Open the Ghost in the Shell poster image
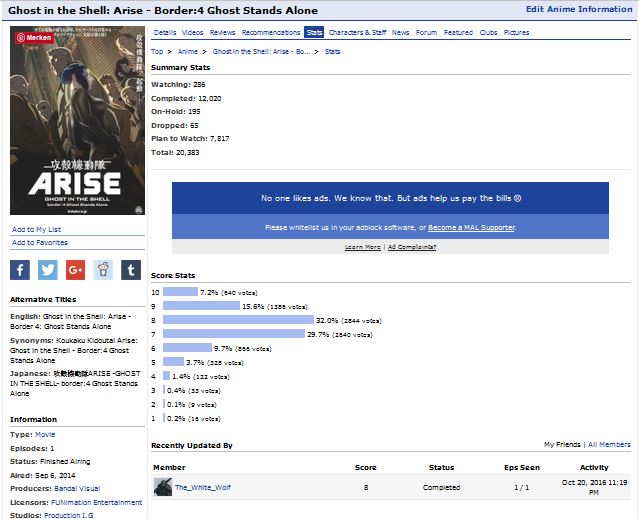This screenshot has height=519, width=639. point(77,120)
